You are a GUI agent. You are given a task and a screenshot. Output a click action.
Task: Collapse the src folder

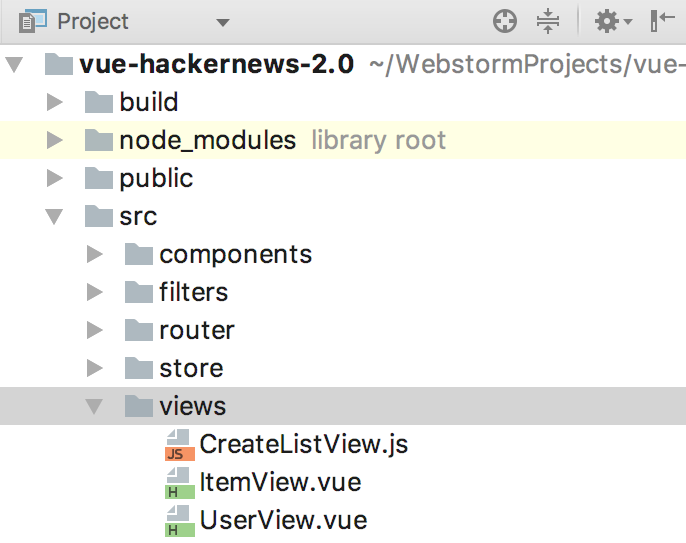tap(54, 217)
